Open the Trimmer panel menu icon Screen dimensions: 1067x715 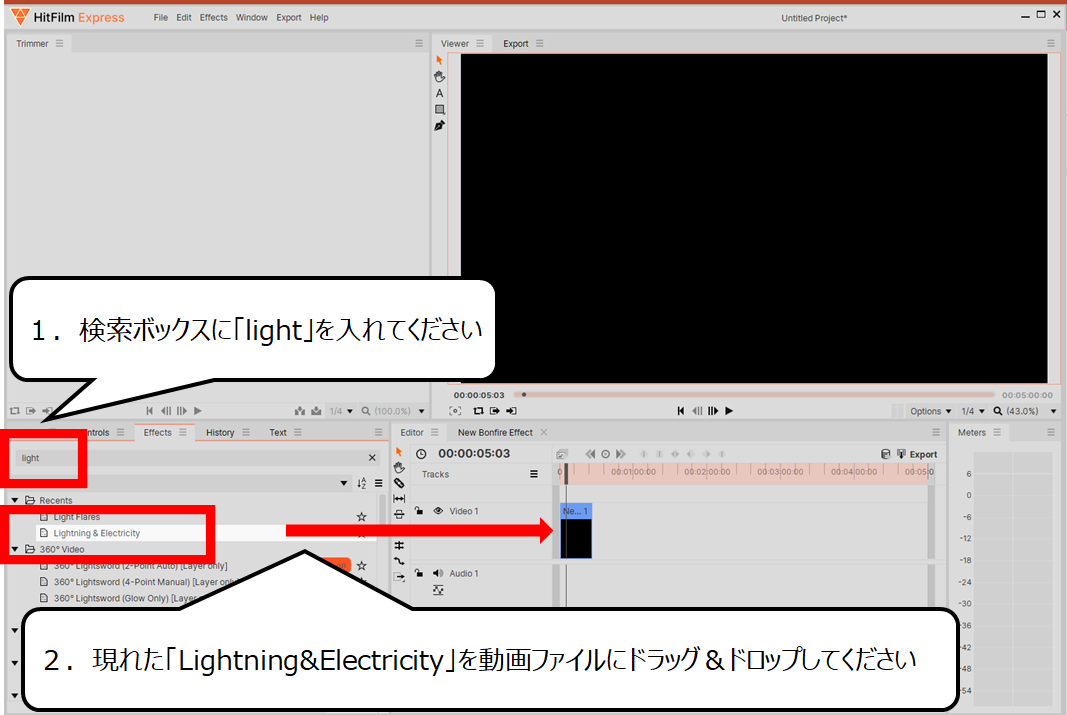click(x=60, y=44)
